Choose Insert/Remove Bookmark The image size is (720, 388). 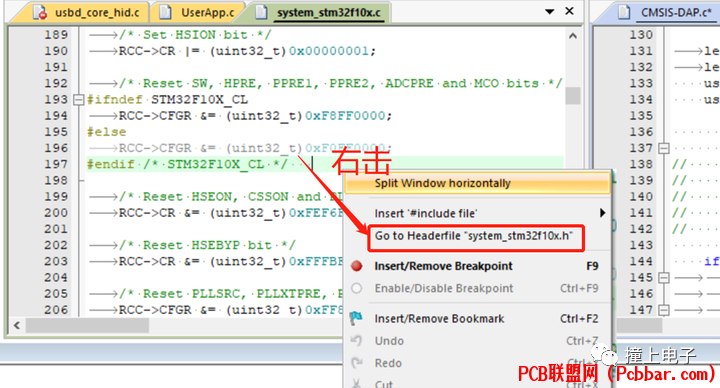point(478,319)
